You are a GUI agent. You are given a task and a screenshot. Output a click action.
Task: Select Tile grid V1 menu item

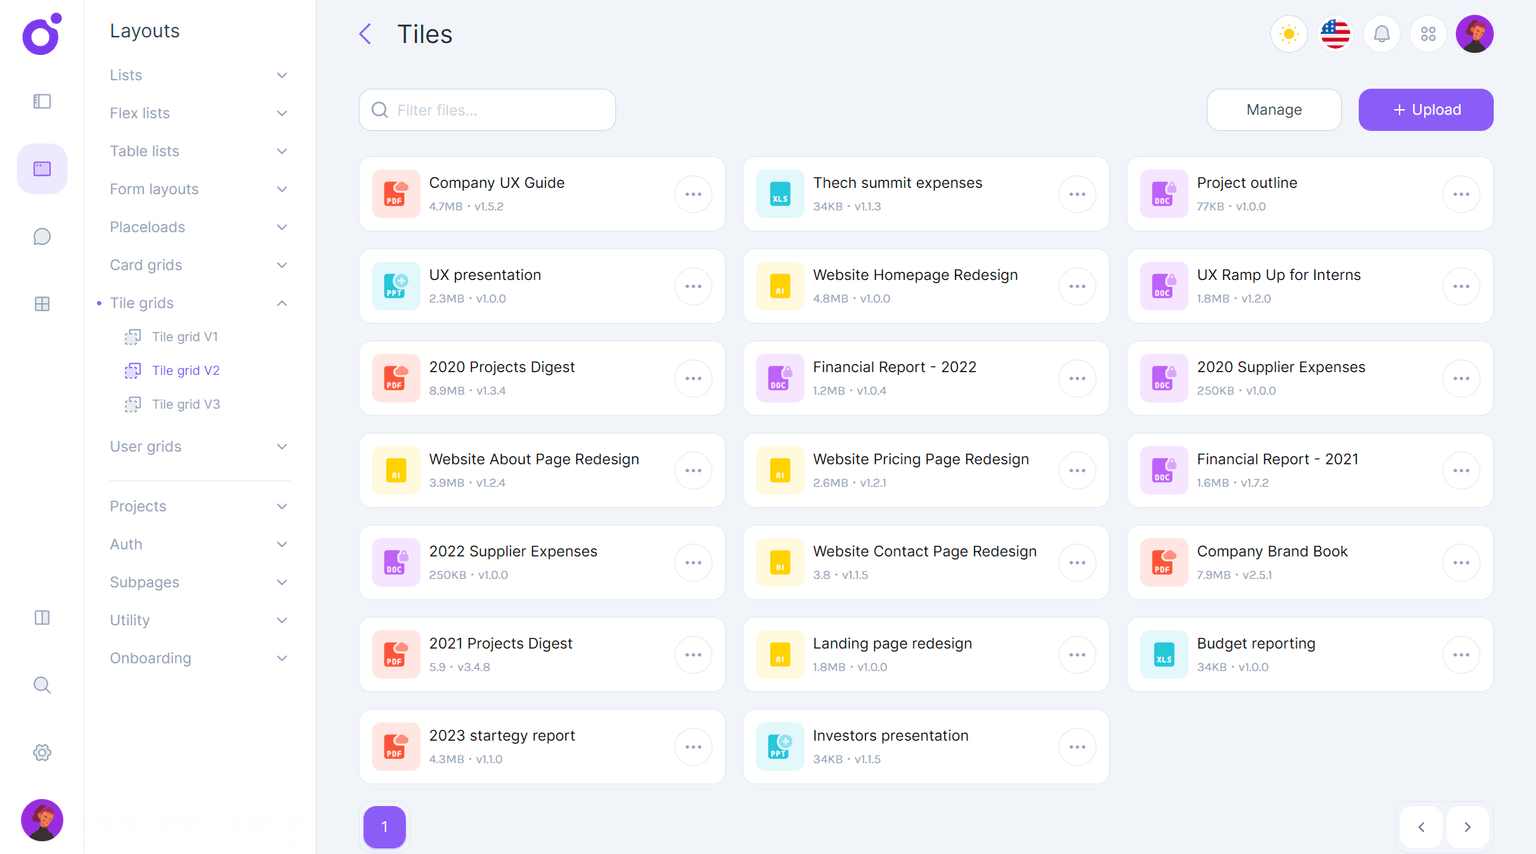185,337
